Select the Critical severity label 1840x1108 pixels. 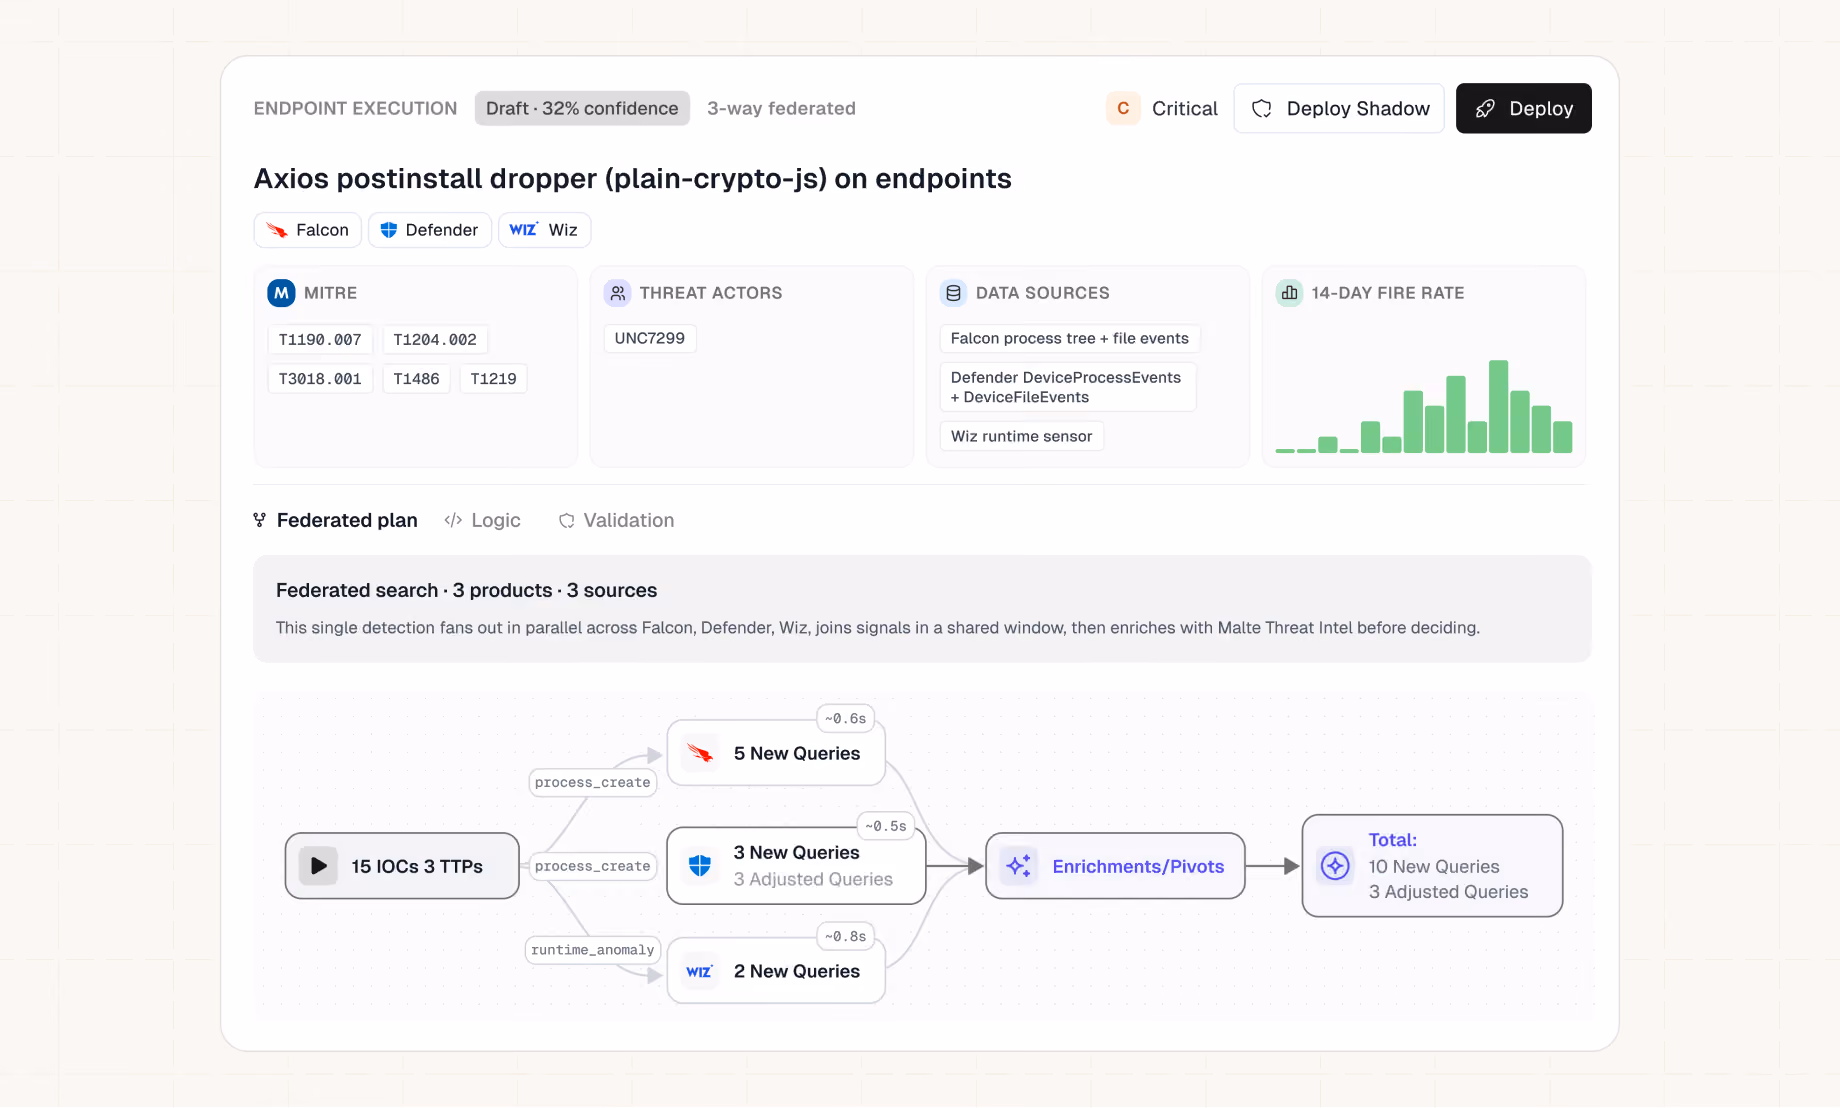[x=1184, y=108]
